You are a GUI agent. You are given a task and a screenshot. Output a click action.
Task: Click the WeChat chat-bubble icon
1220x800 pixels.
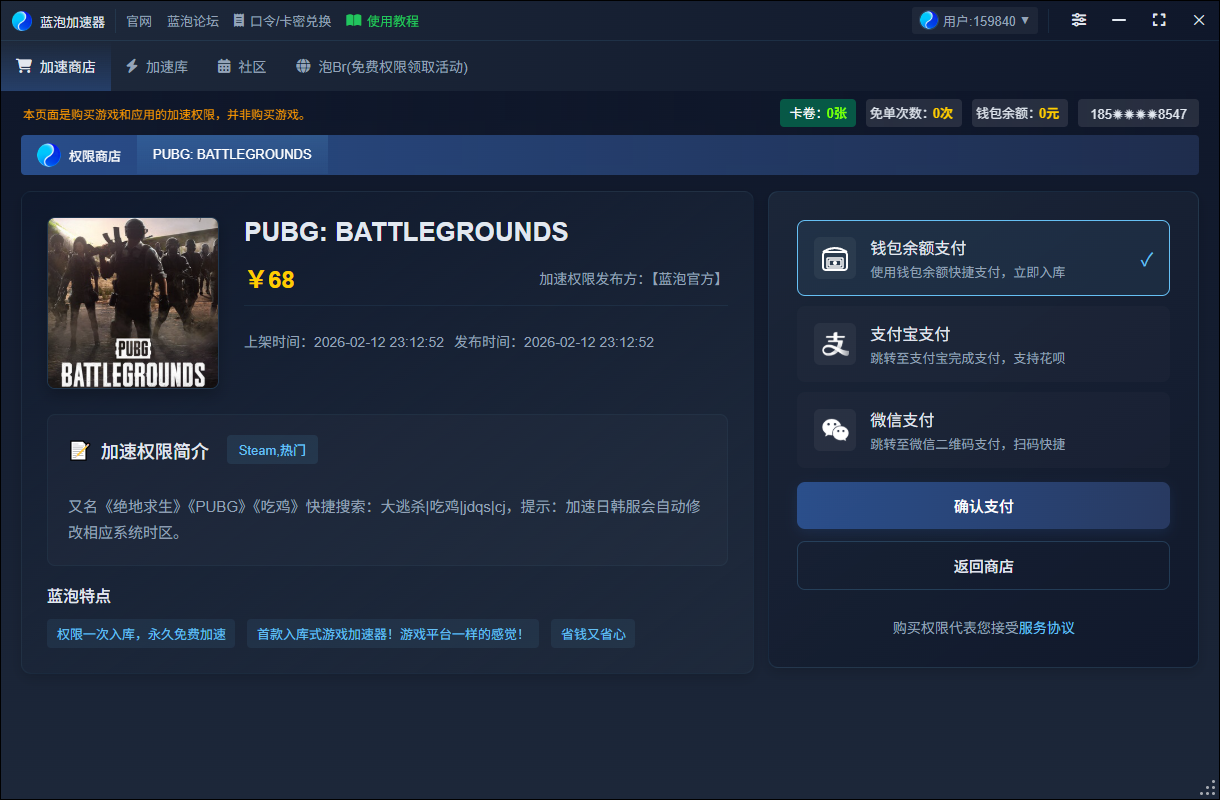[835, 430]
